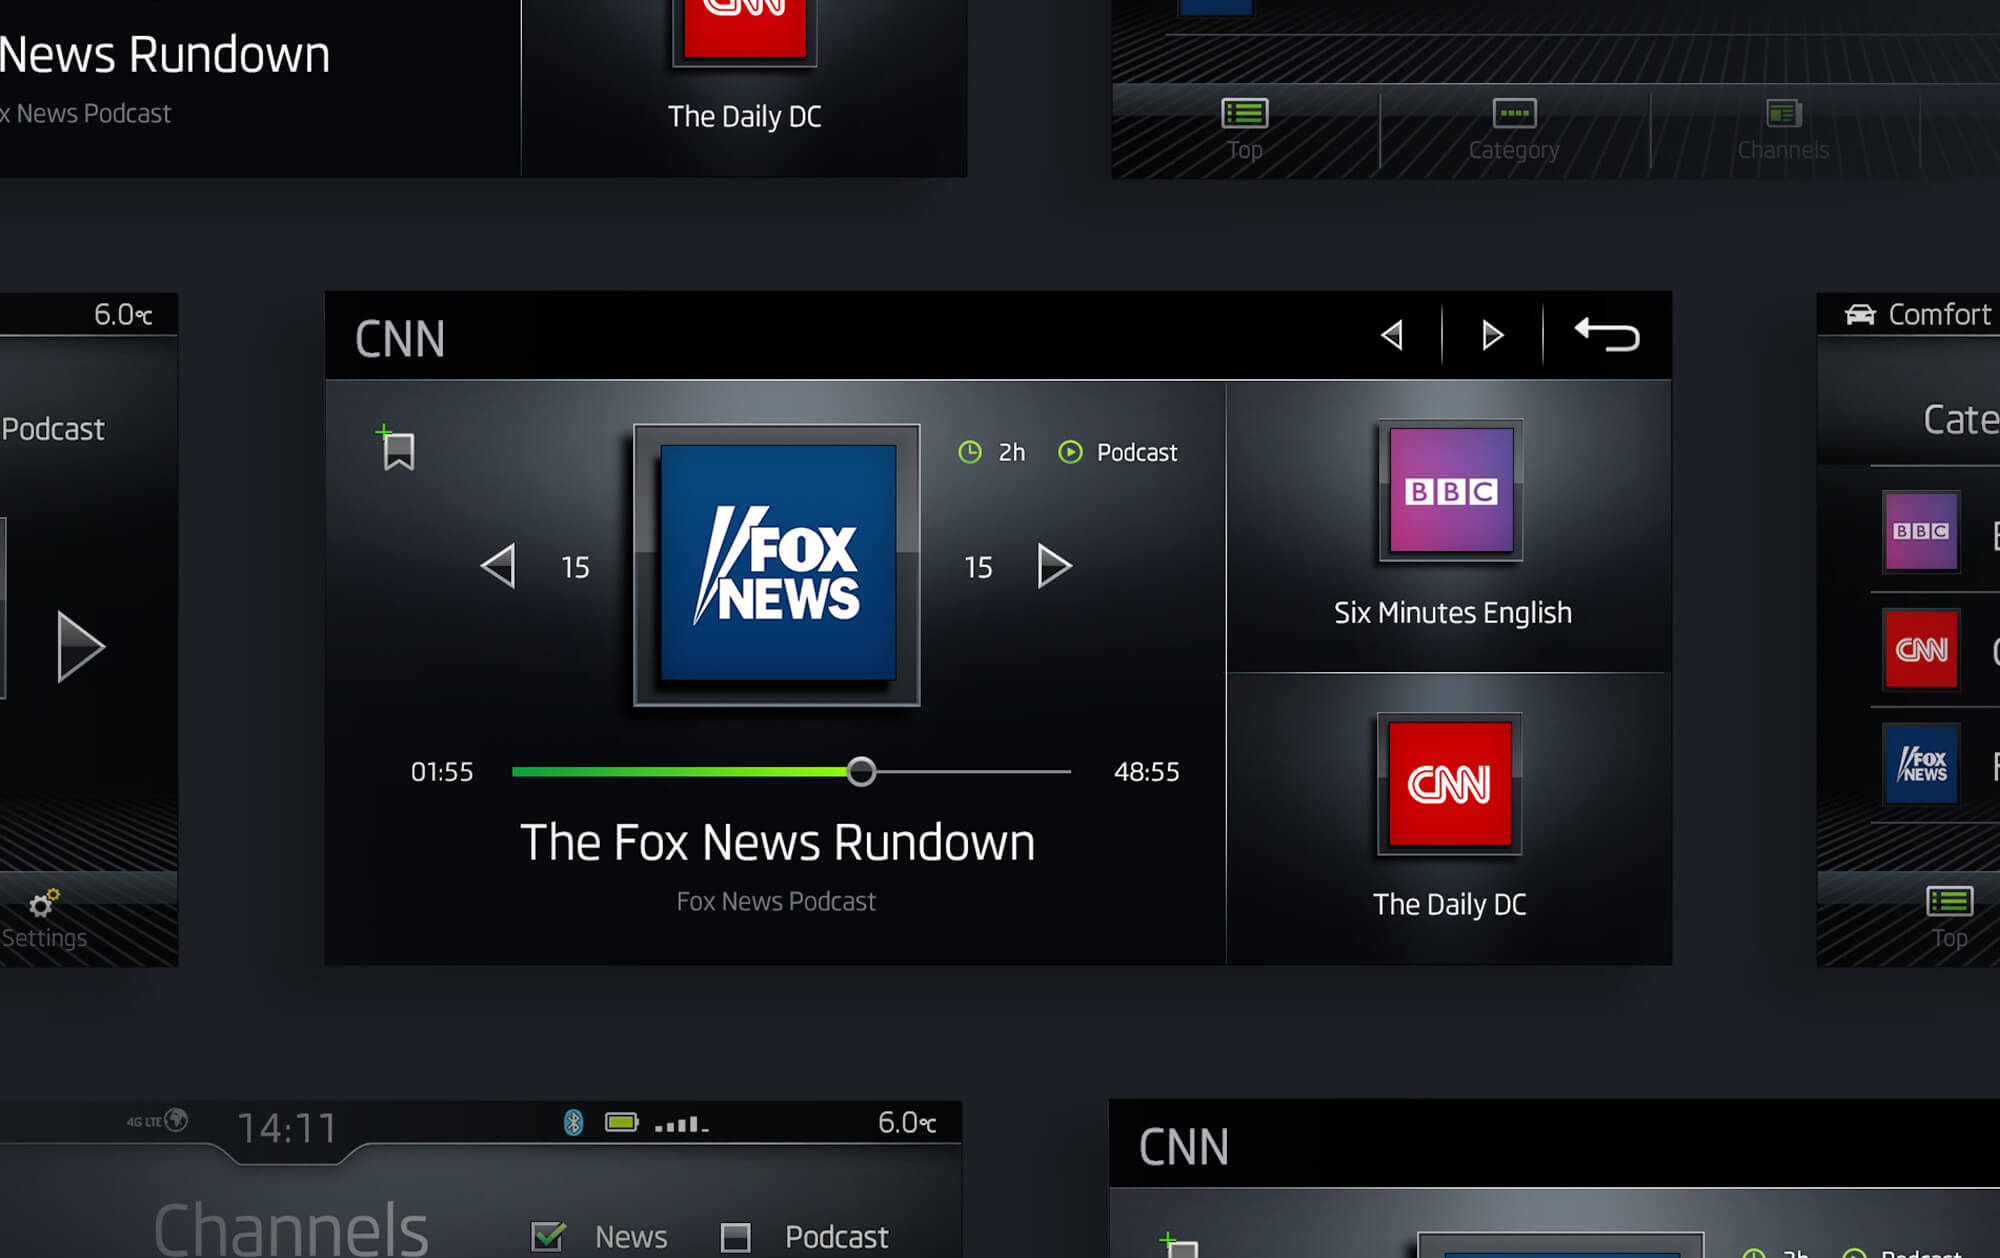Go to previous item in CNN header
This screenshot has height=1258, width=2000.
pos(1392,335)
